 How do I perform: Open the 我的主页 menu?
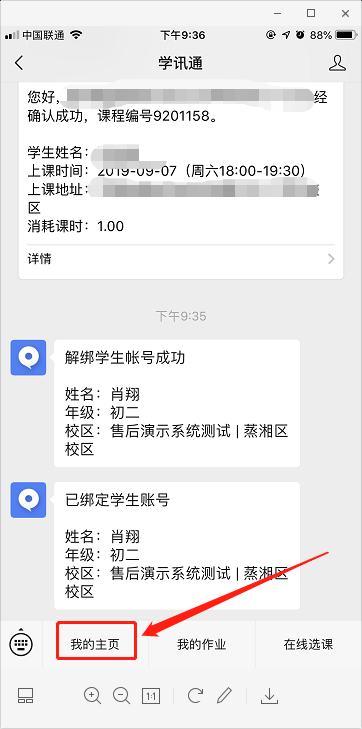(96, 644)
